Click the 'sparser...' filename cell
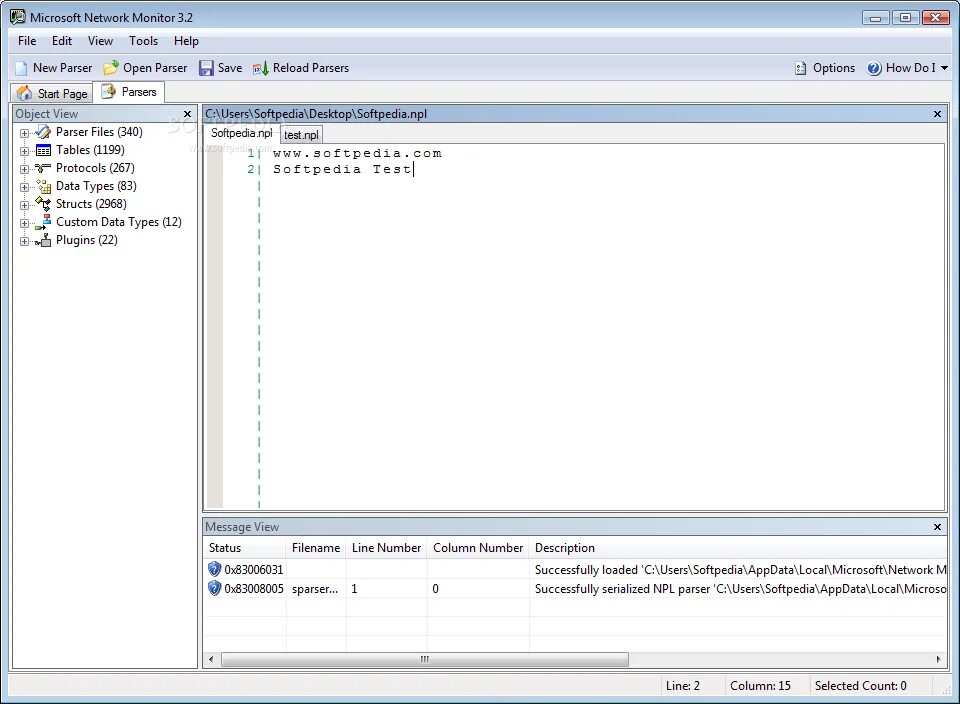The height and width of the screenshot is (704, 960). [315, 589]
